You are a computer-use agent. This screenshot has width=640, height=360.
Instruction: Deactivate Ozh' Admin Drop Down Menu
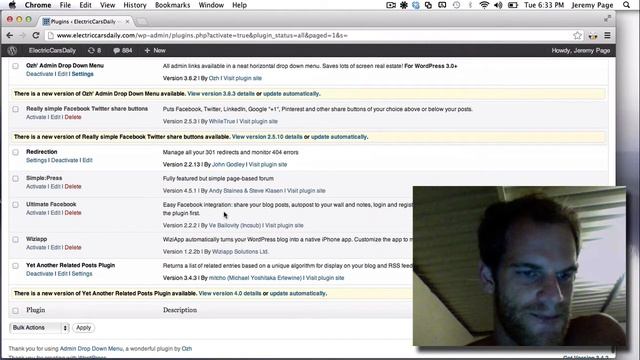[40, 74]
